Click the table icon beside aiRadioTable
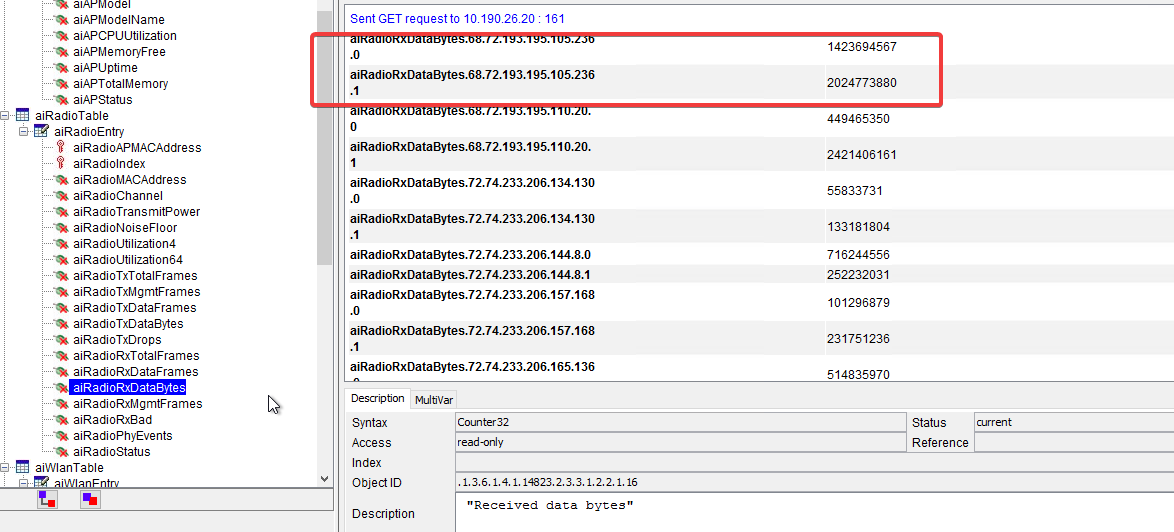 [x=23, y=116]
